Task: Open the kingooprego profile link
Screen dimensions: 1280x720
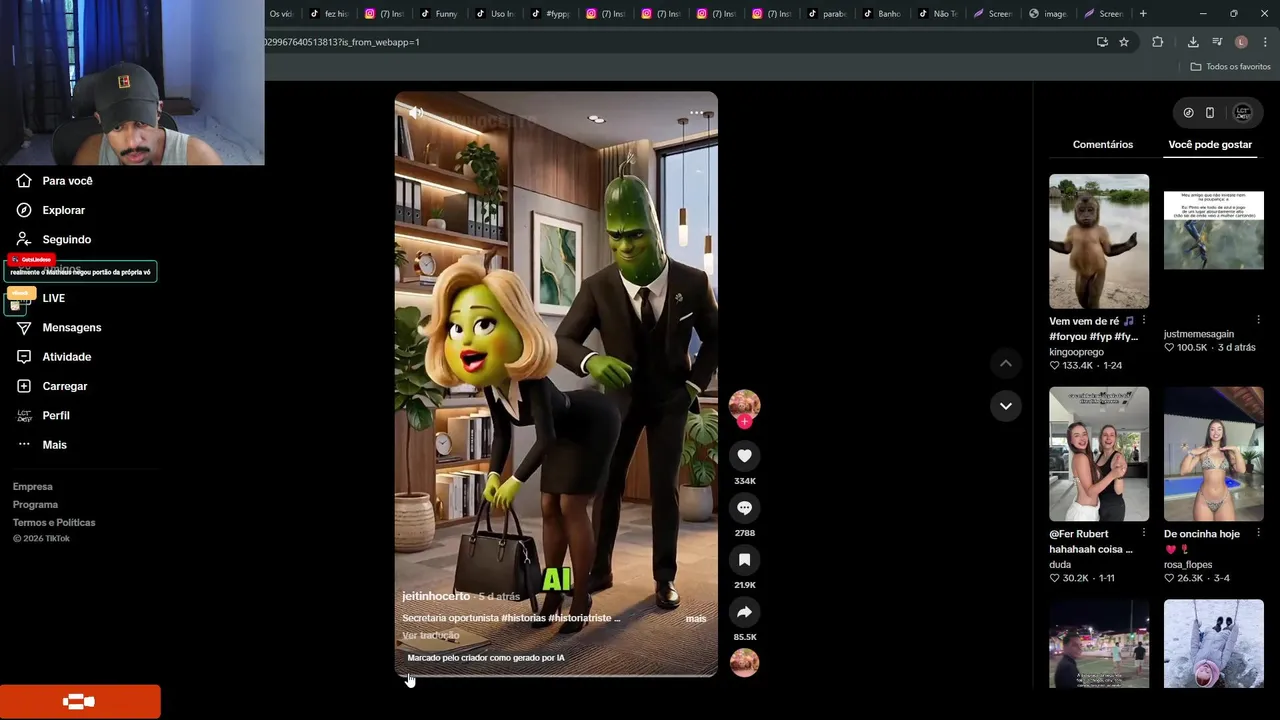Action: coord(1076,352)
